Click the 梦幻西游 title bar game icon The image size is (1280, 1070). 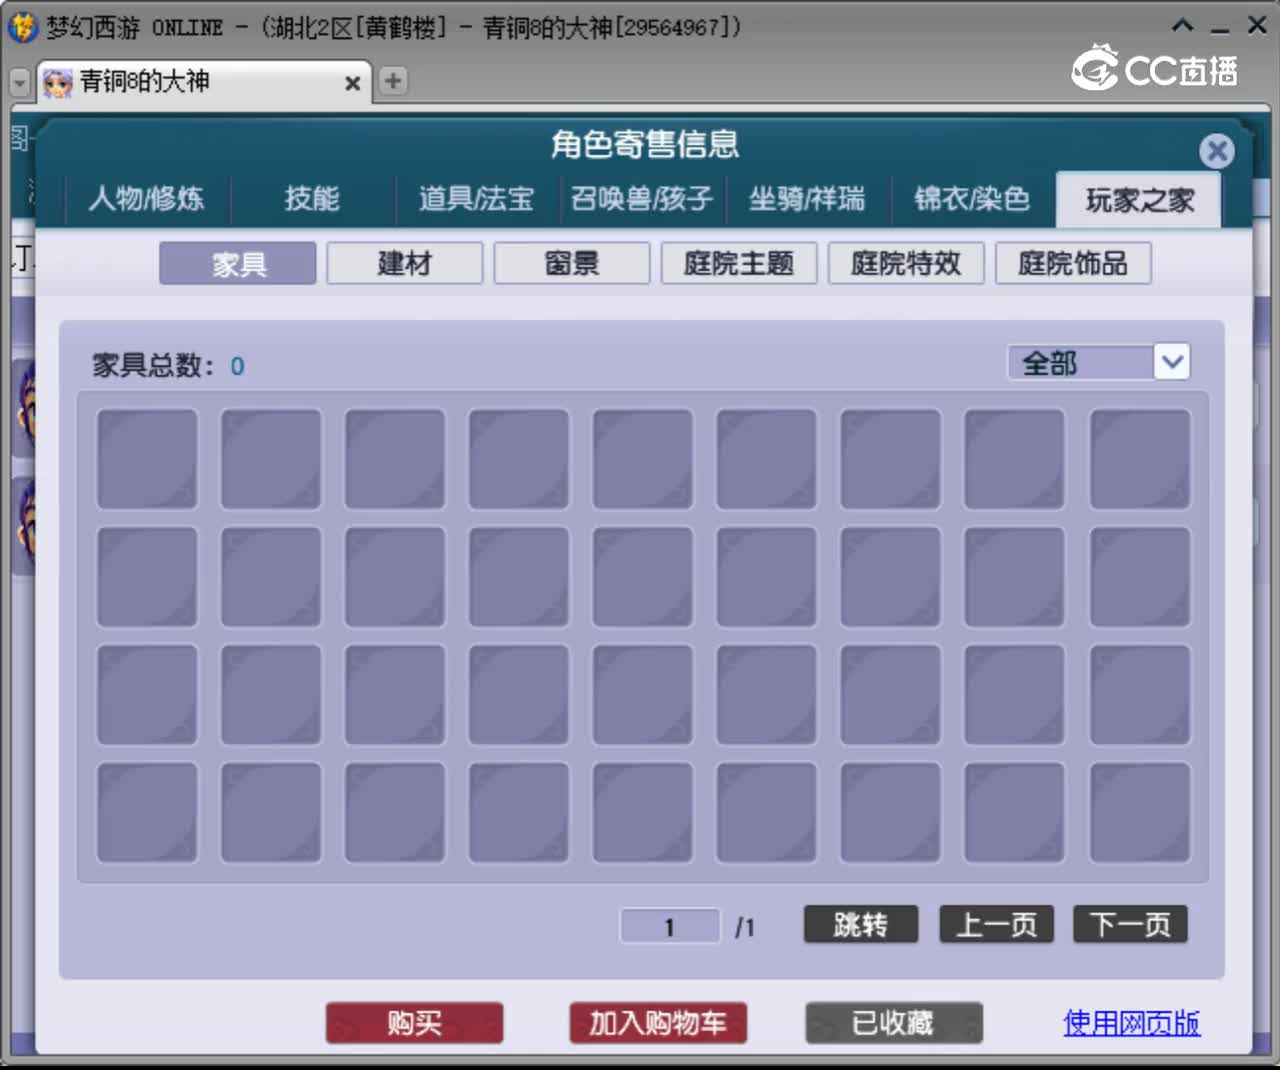coord(22,27)
